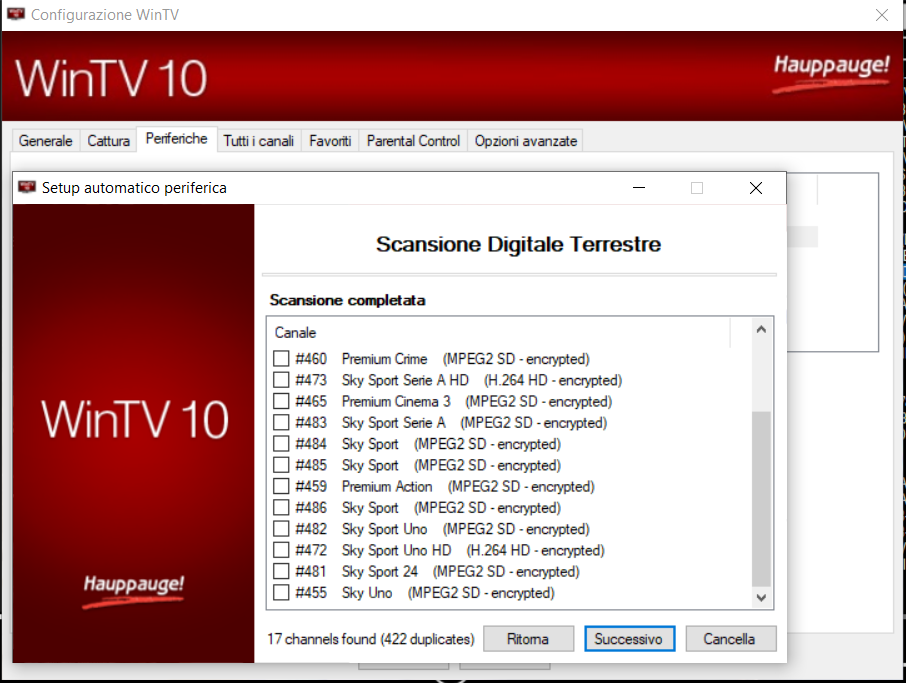The width and height of the screenshot is (906, 683).
Task: Toggle the #484 Sky Sport checkbox
Action: tap(281, 444)
